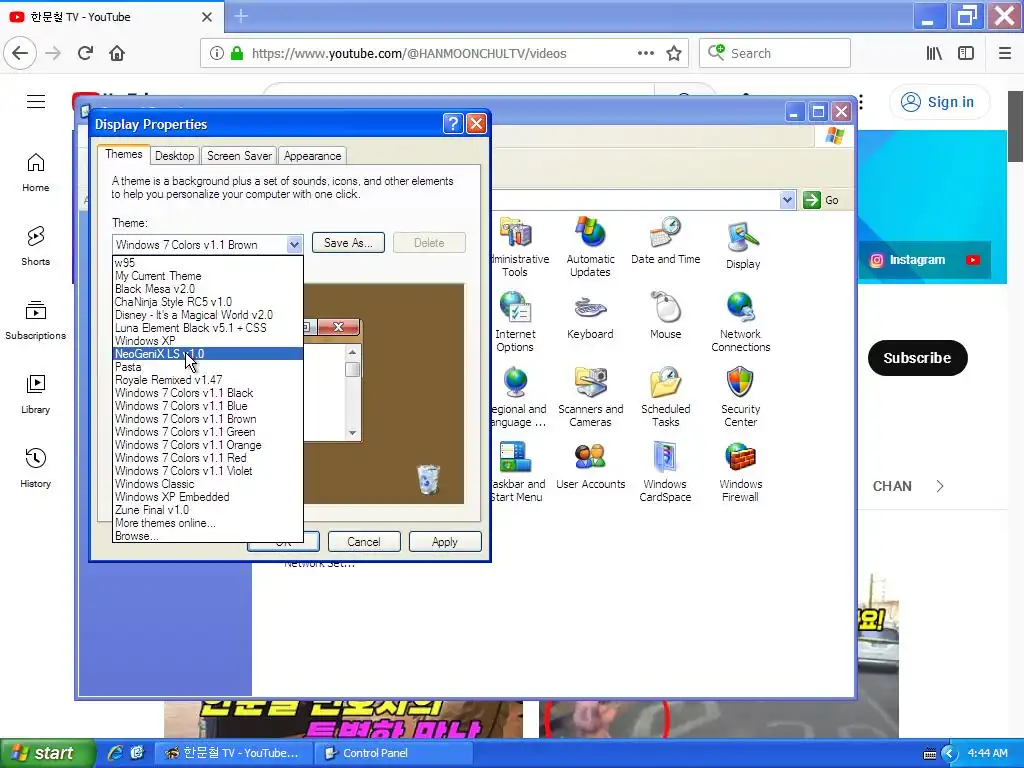Switch to the Screen Saver tab
Screen dimensions: 1024x768
[x=239, y=156]
